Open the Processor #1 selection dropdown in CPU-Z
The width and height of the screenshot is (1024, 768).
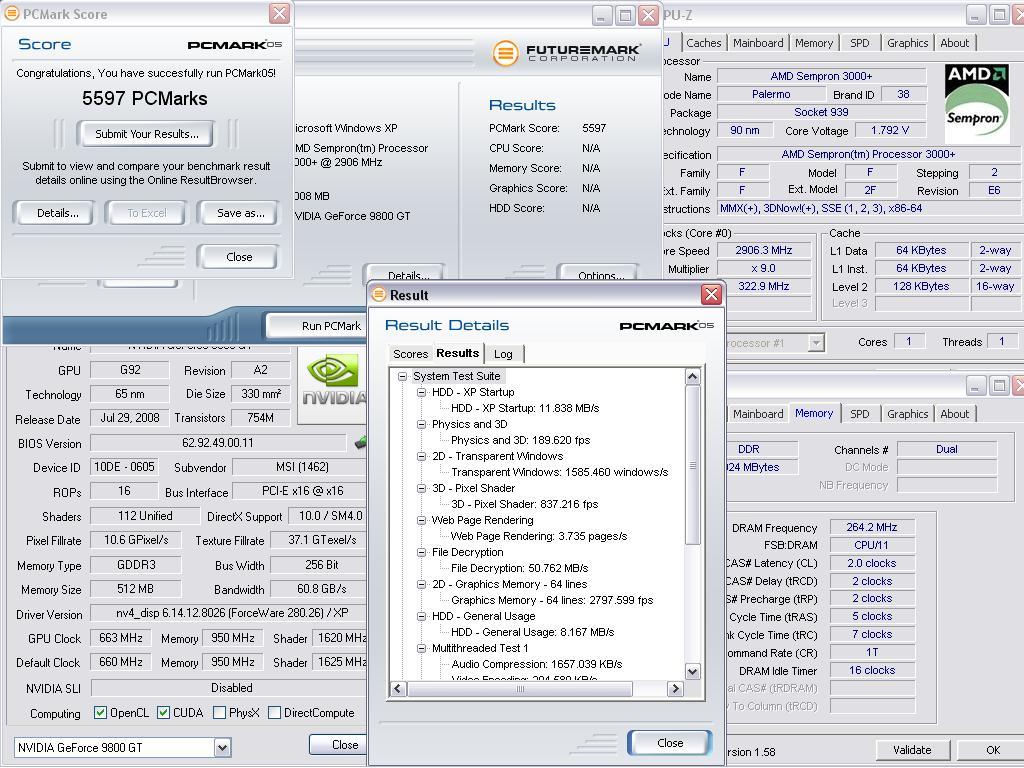[816, 343]
